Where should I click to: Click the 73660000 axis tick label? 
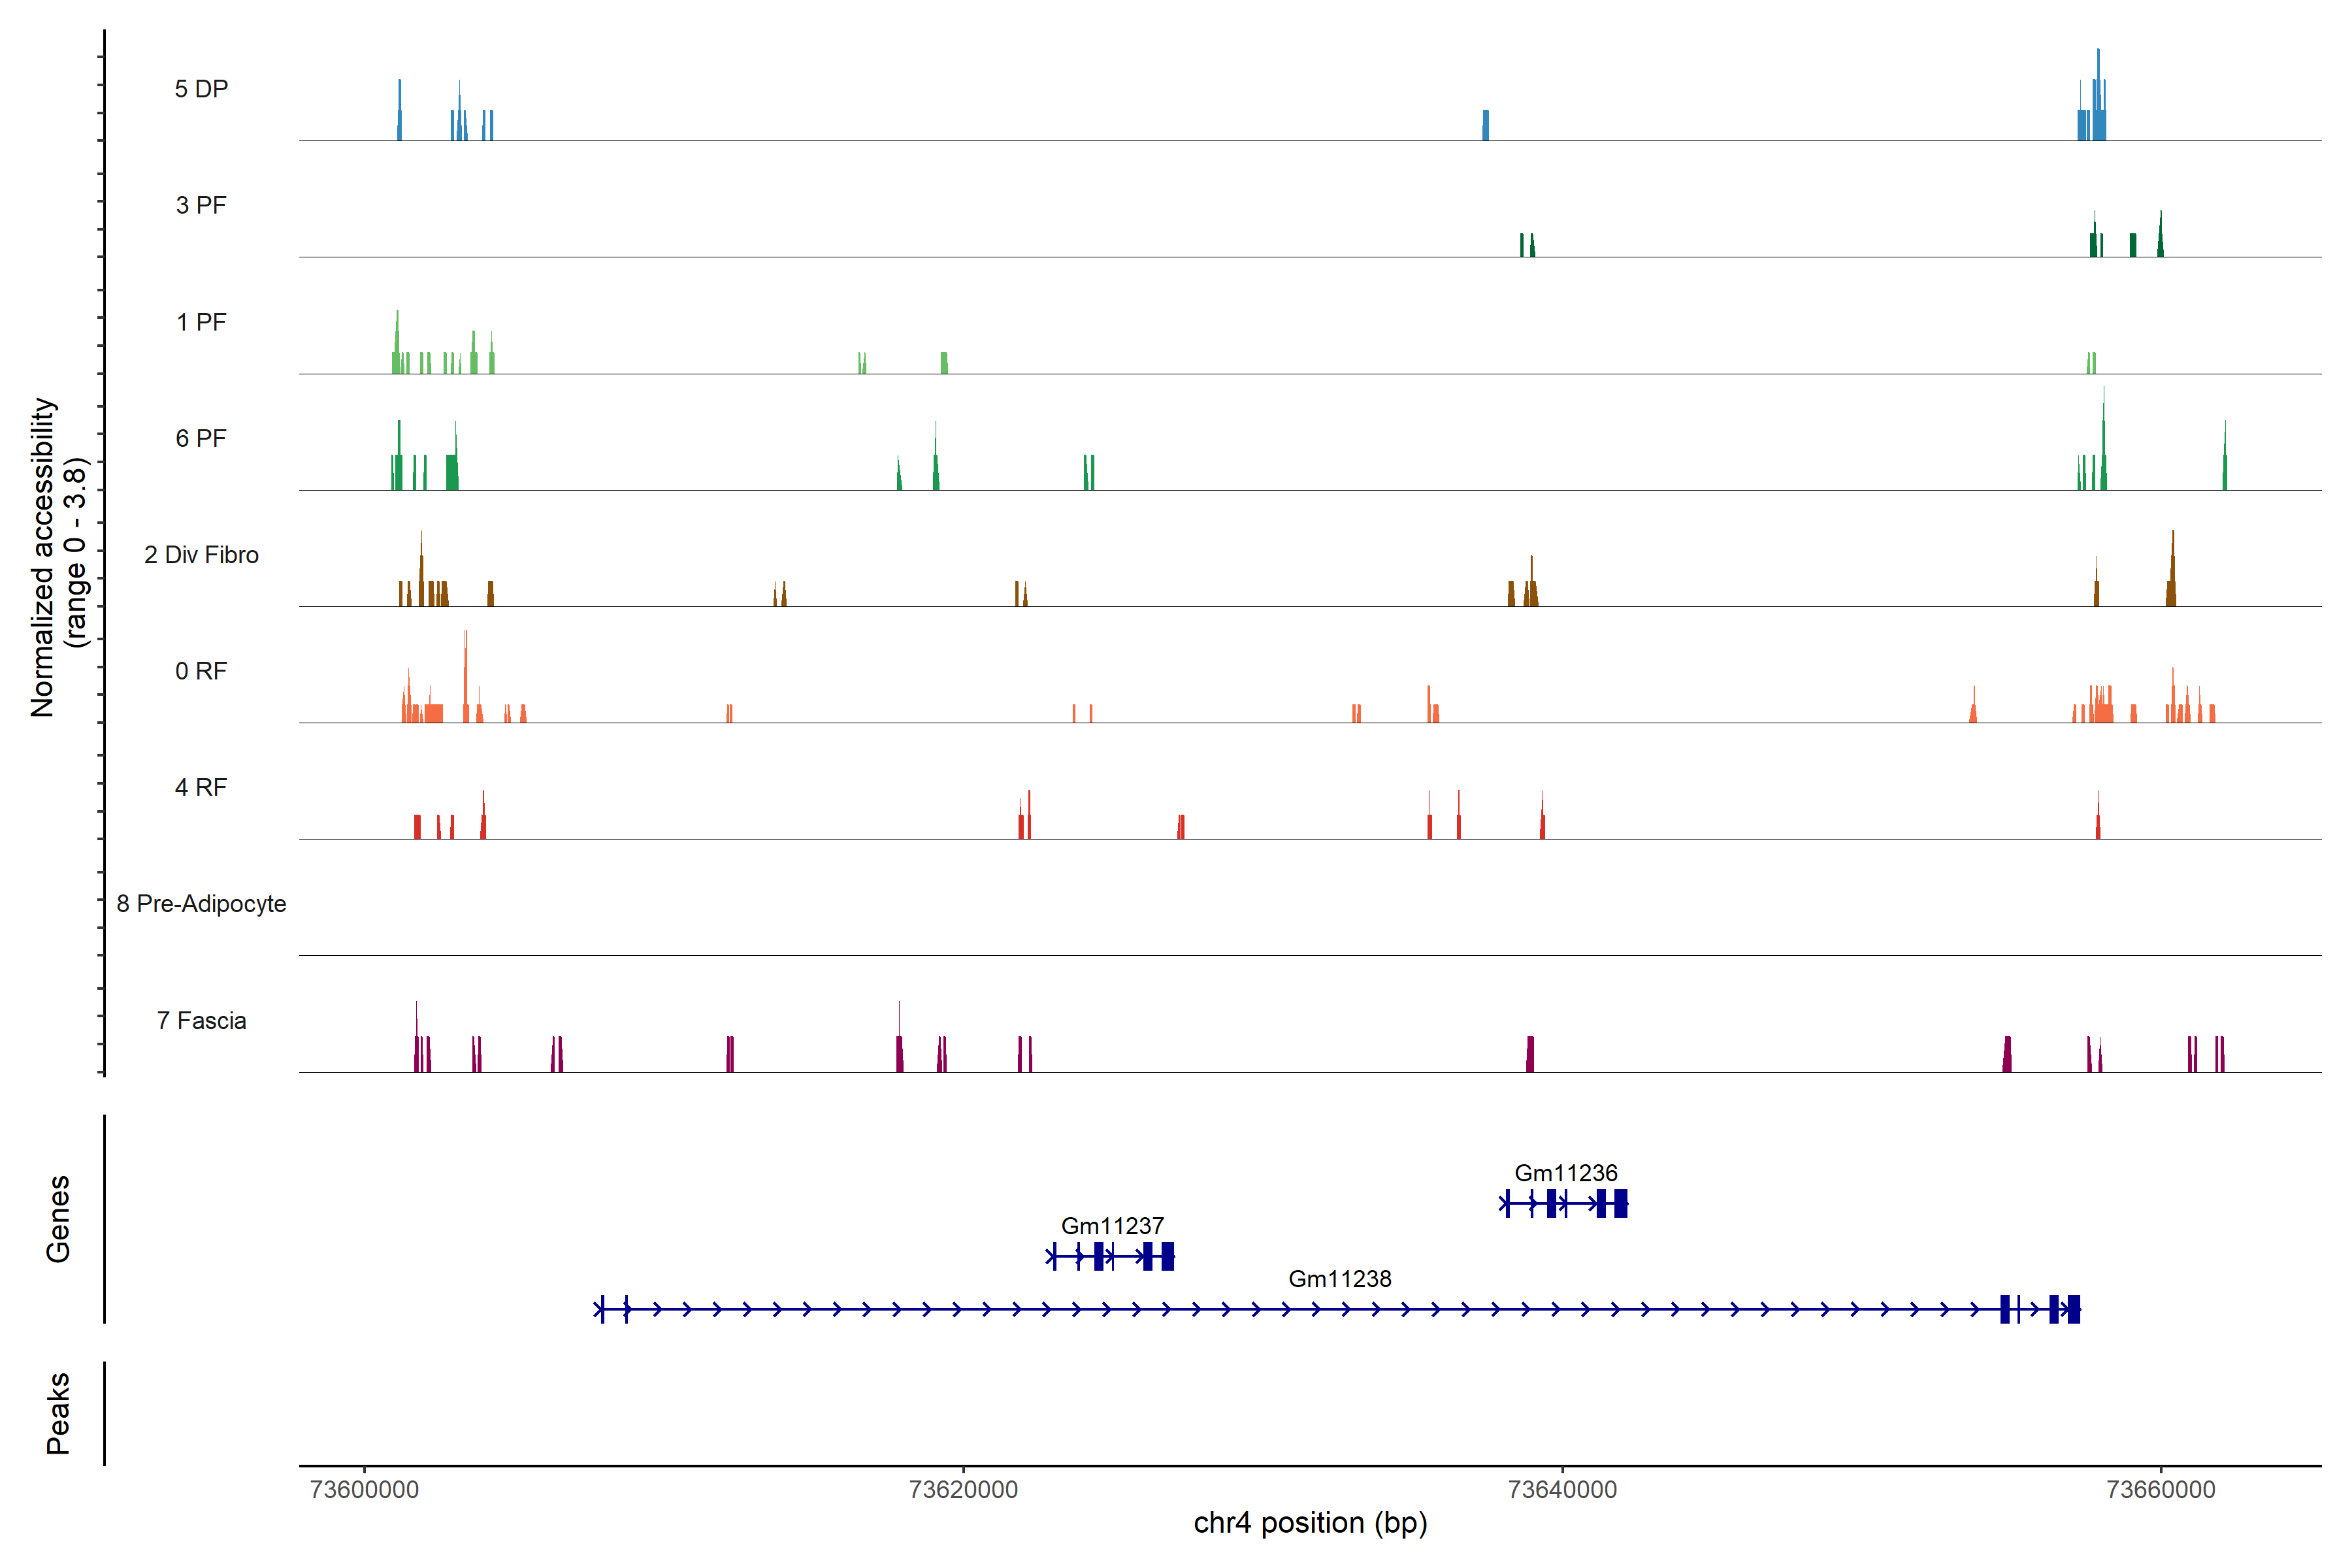[2161, 1489]
